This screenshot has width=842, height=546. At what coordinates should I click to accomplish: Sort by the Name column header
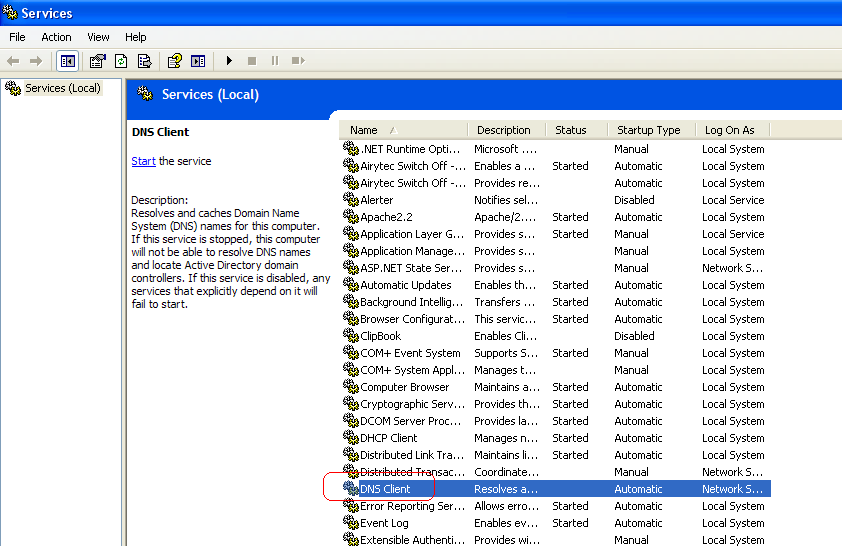click(403, 130)
